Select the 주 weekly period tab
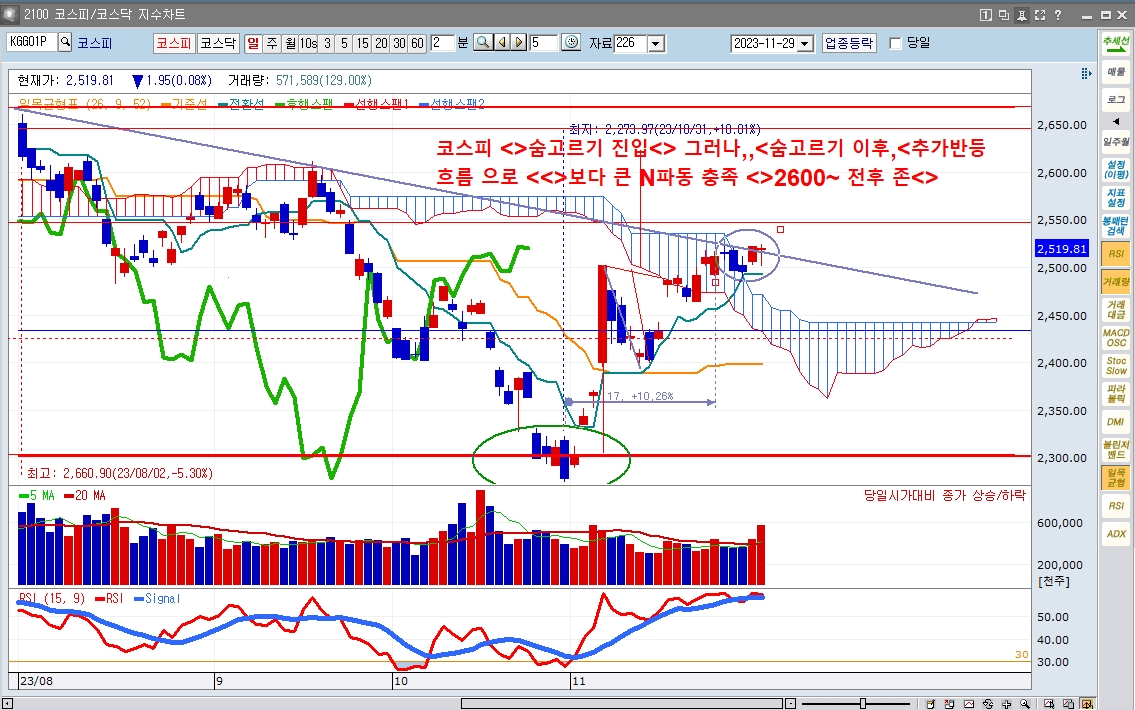The image size is (1135, 710). point(273,43)
